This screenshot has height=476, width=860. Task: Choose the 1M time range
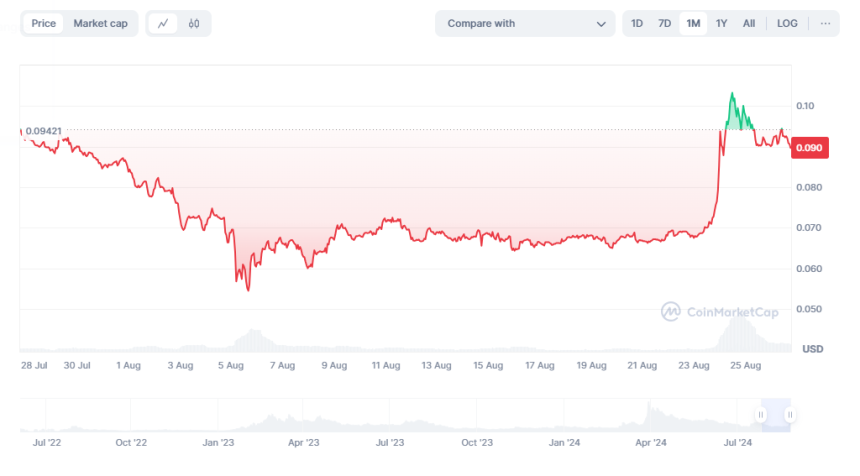pyautogui.click(x=692, y=23)
